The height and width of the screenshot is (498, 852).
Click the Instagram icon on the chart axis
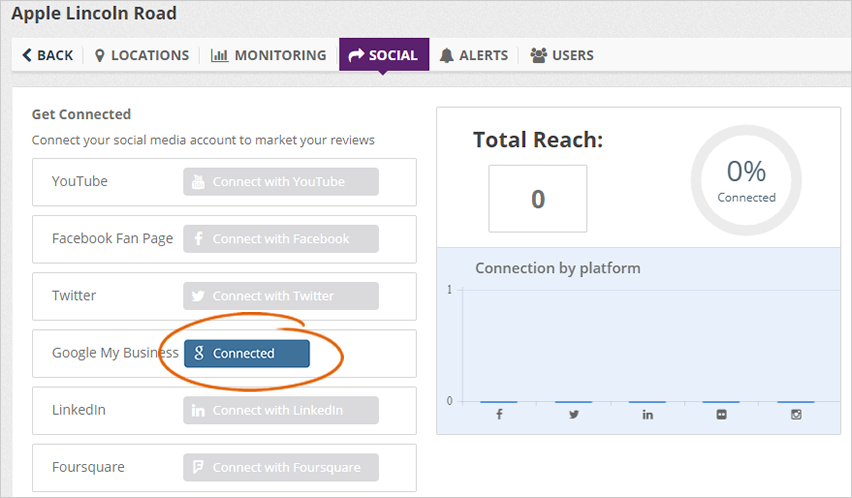[x=796, y=414]
